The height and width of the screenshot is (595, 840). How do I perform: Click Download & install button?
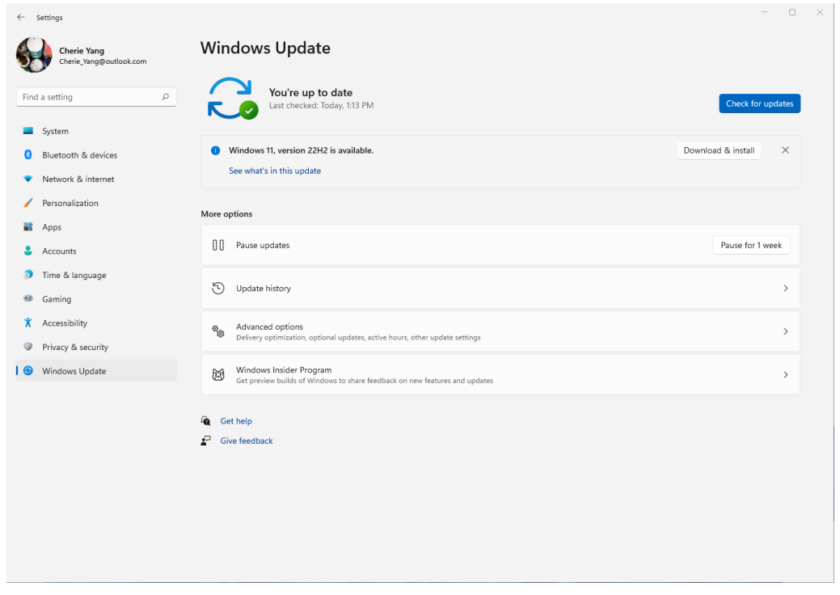pos(719,150)
